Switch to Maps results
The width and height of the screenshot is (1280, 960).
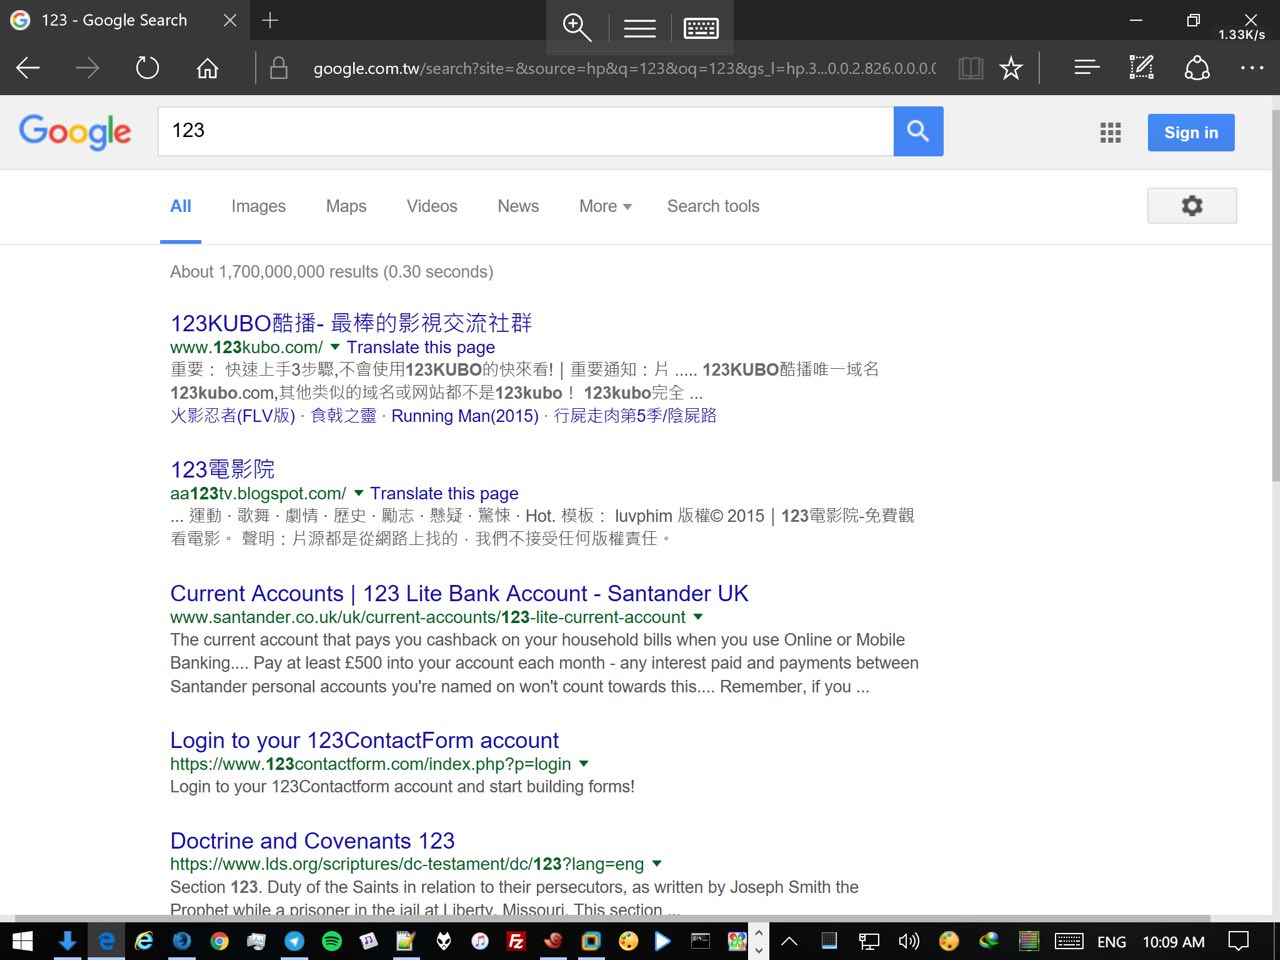[x=346, y=206]
